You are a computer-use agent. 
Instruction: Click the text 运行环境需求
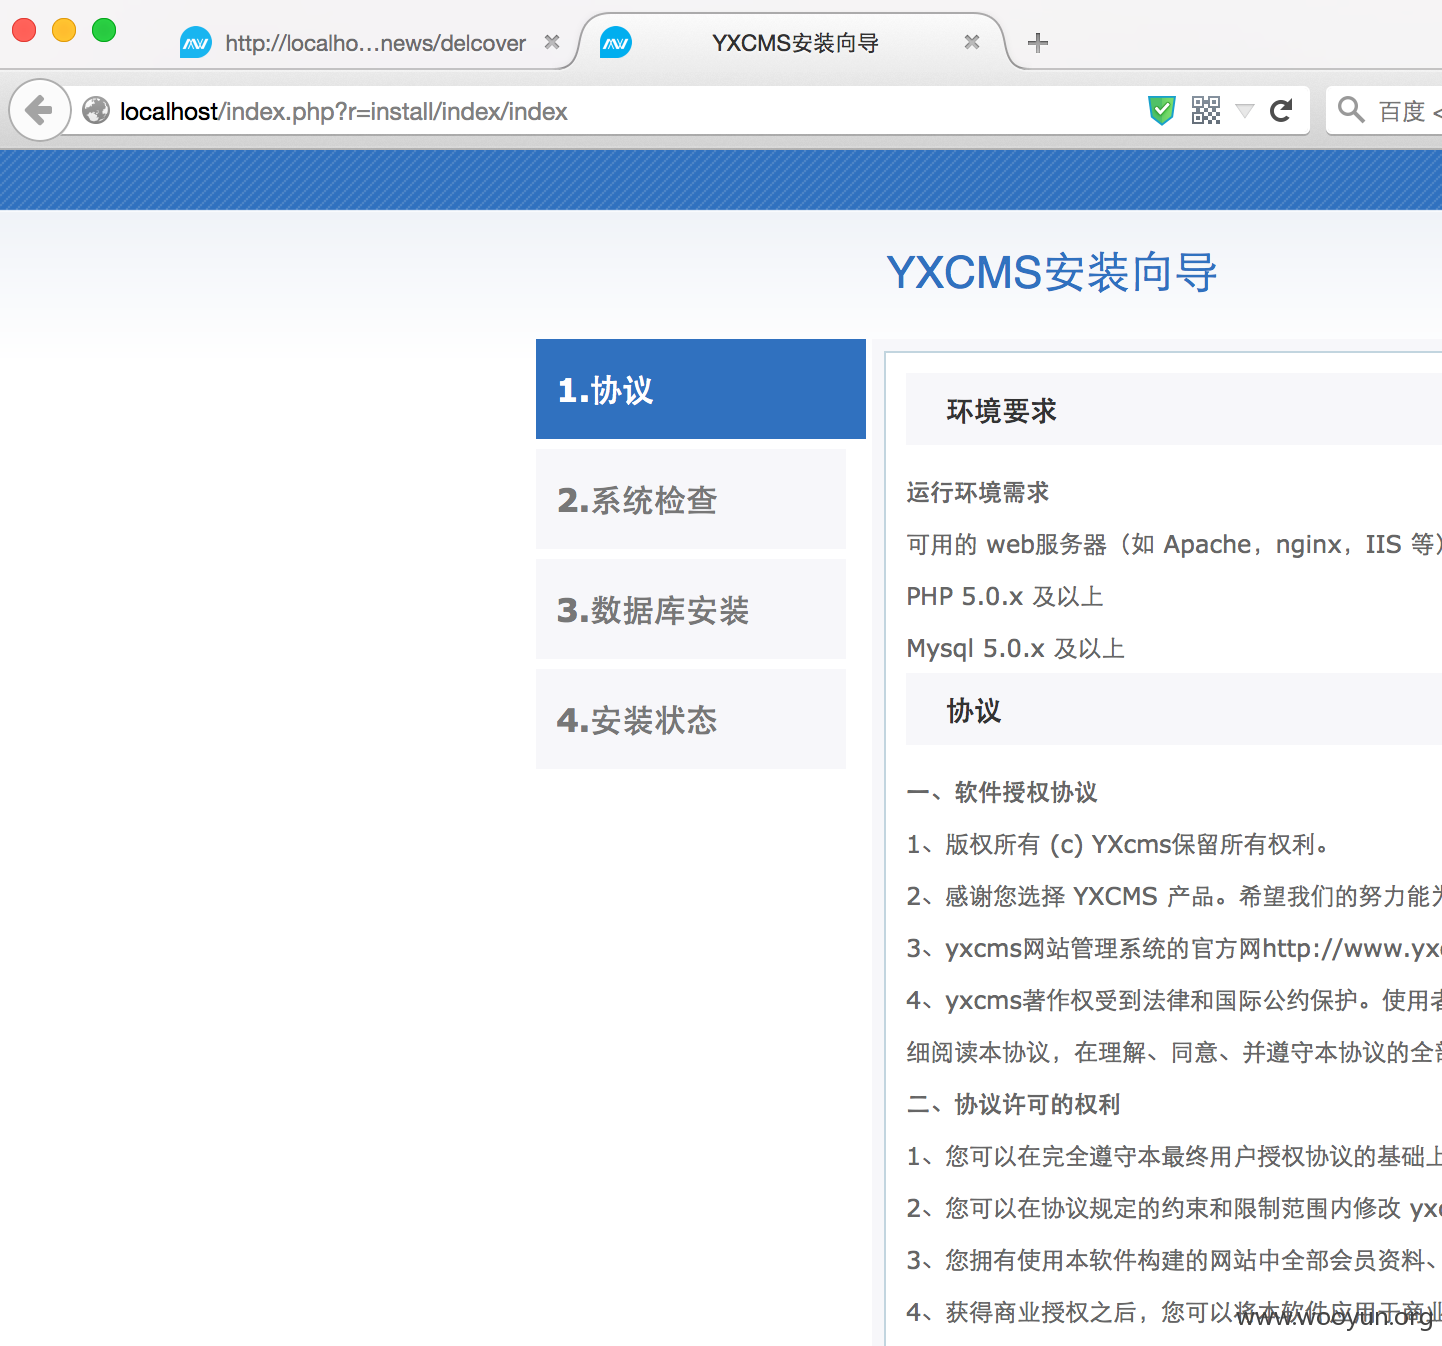[x=978, y=492]
